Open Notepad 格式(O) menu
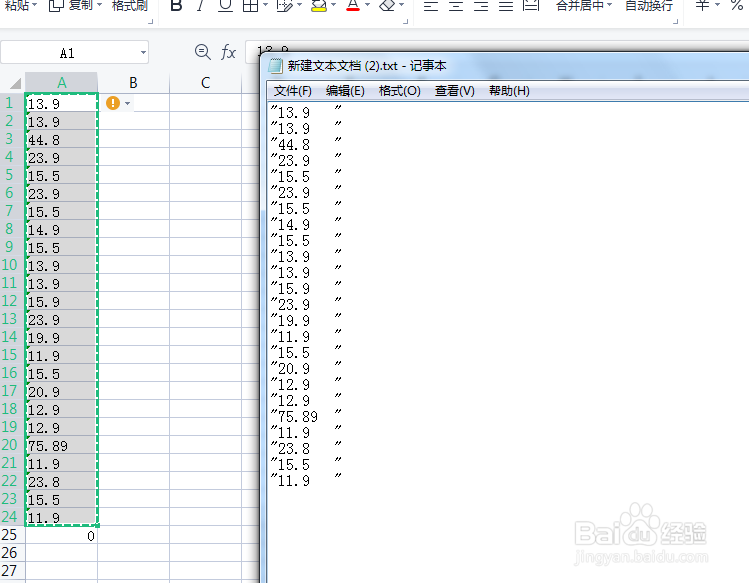749x583 pixels. [399, 91]
